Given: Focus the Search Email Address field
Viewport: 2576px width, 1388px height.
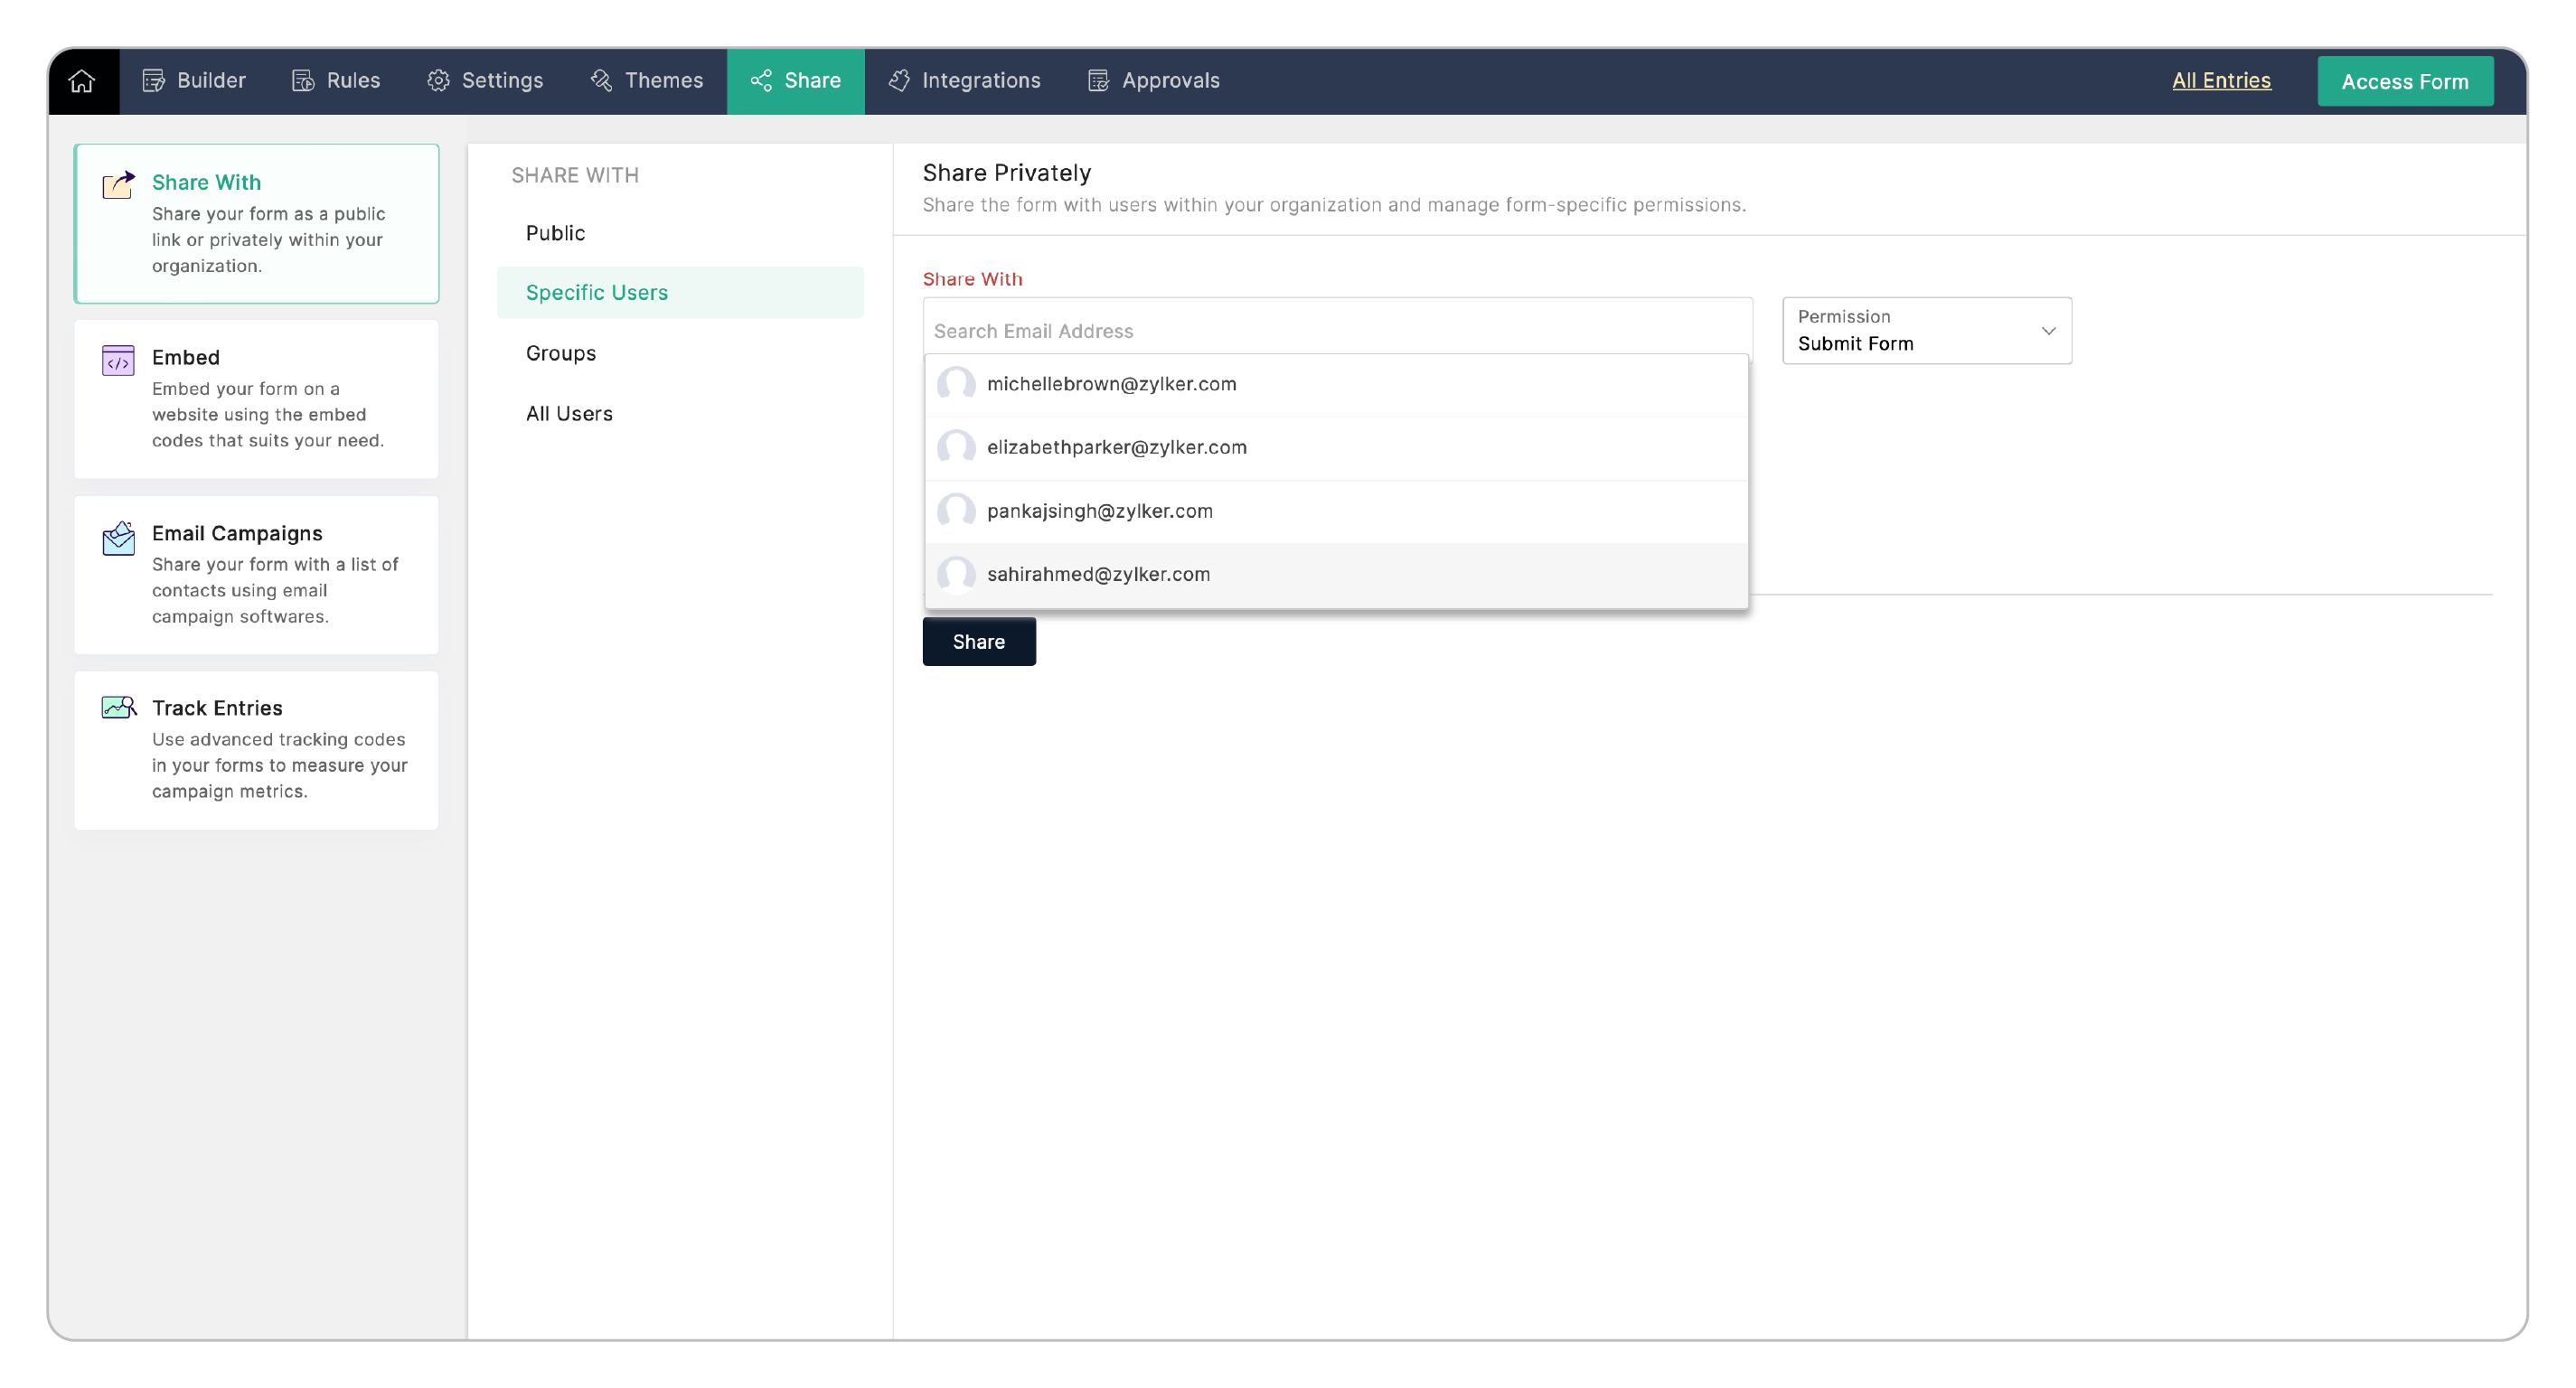Looking at the screenshot, I should click(1336, 331).
